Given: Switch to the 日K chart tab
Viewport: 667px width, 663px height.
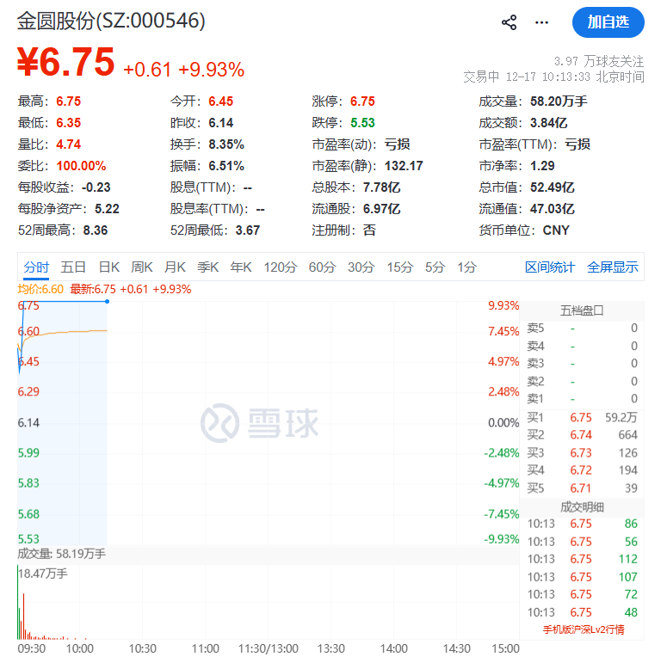Looking at the screenshot, I should [108, 267].
